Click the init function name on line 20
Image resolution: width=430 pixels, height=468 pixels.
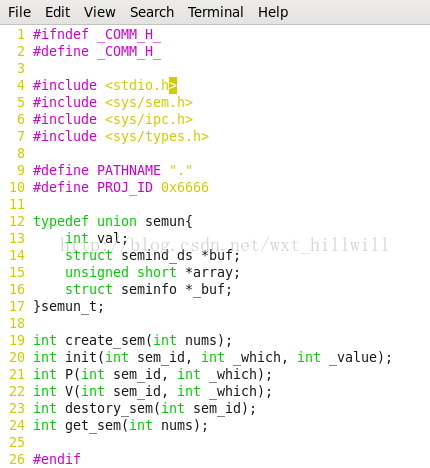pyautogui.click(x=81, y=357)
